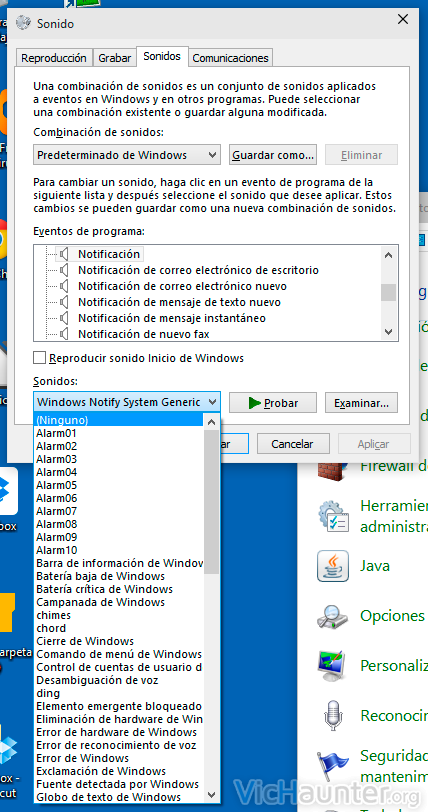Click the Sonido window speaker icon
Viewport: 428px width, 812px height.
[23, 23]
